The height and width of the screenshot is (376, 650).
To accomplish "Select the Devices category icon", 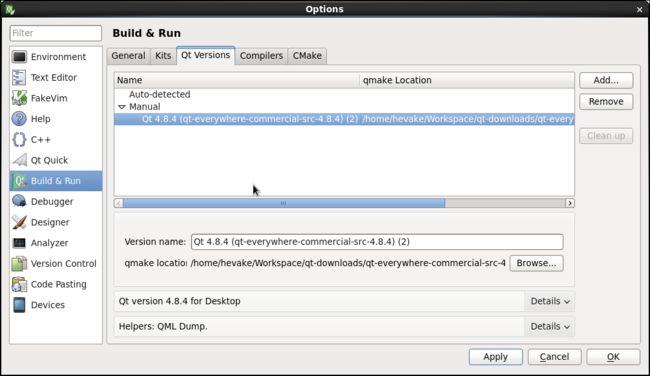I will (19, 305).
